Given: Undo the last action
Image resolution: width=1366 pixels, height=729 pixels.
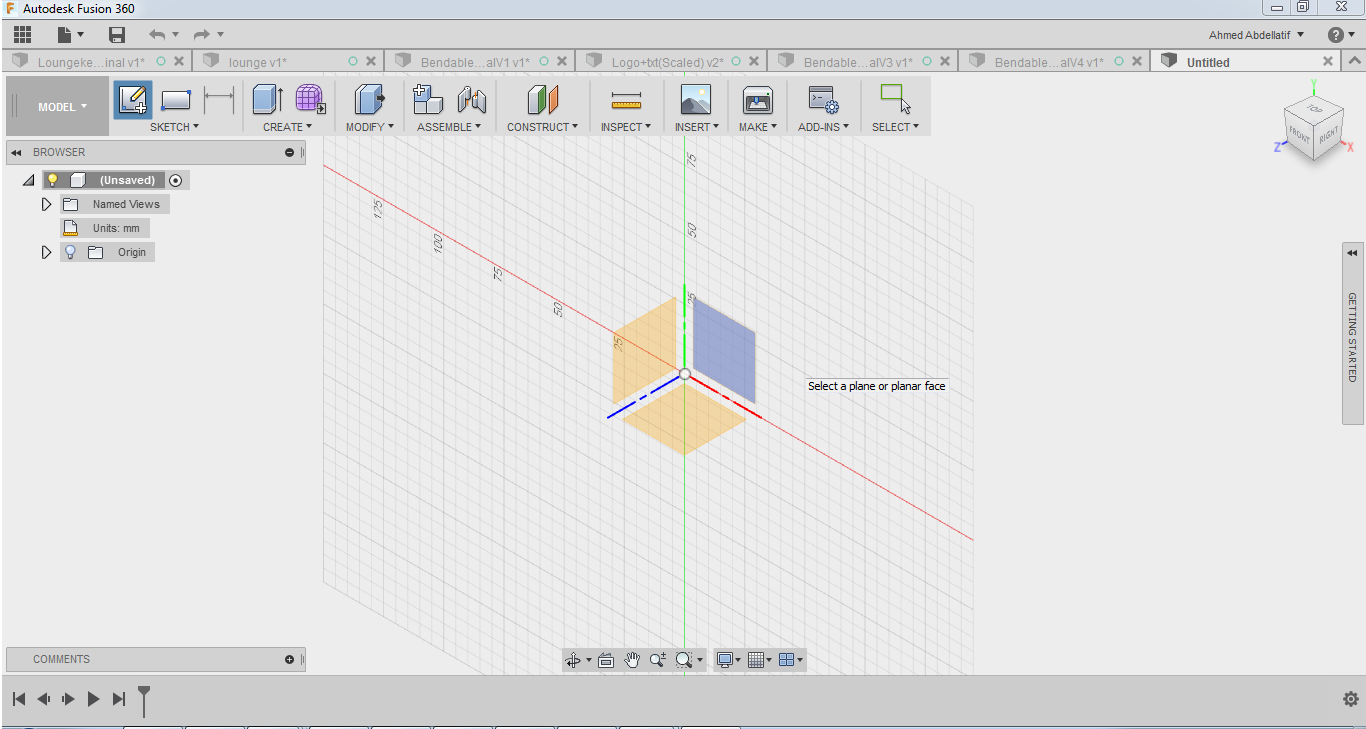Looking at the screenshot, I should (x=157, y=35).
